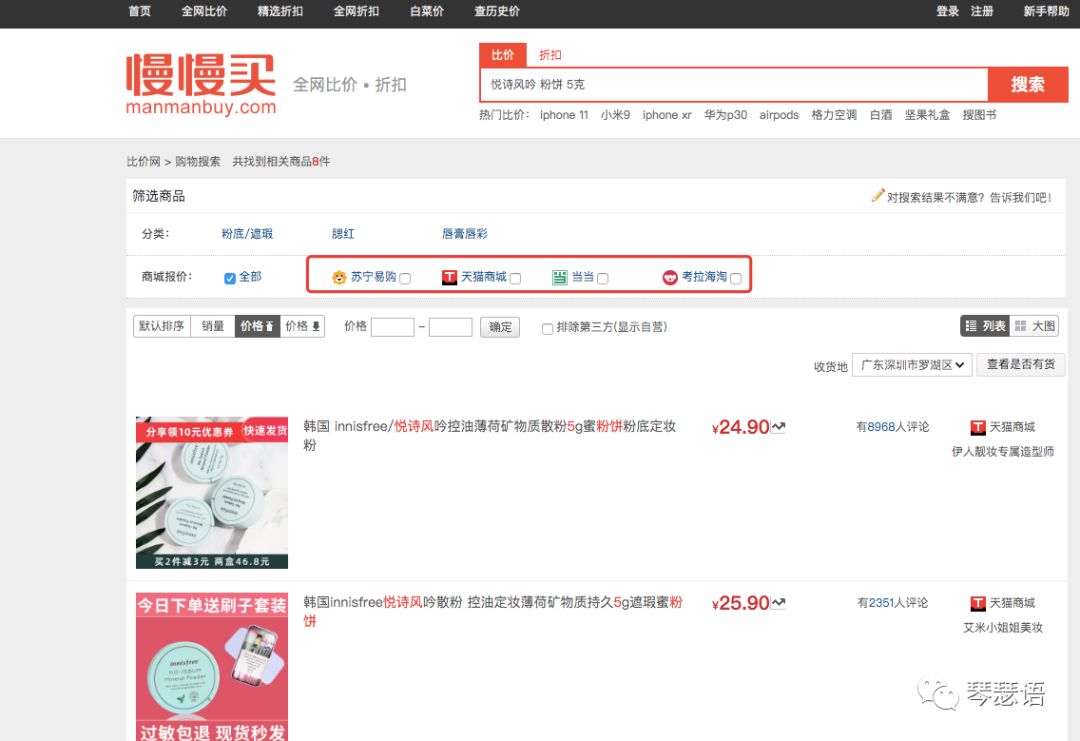
Task: Click the 搜索 search button
Action: (1028, 85)
